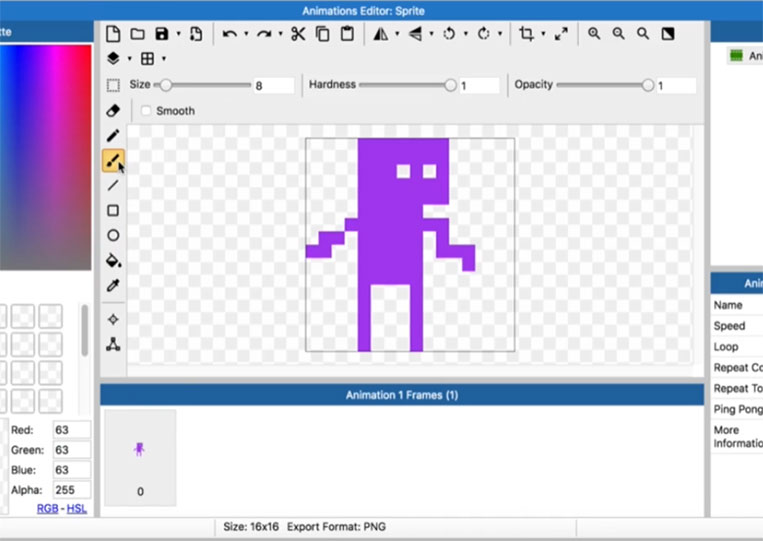763x541 pixels.
Task: Click the Size slider handle
Action: coord(166,85)
